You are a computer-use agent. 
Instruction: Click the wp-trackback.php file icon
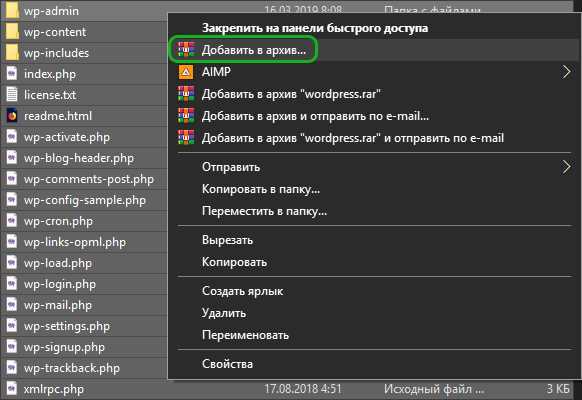click(12, 368)
